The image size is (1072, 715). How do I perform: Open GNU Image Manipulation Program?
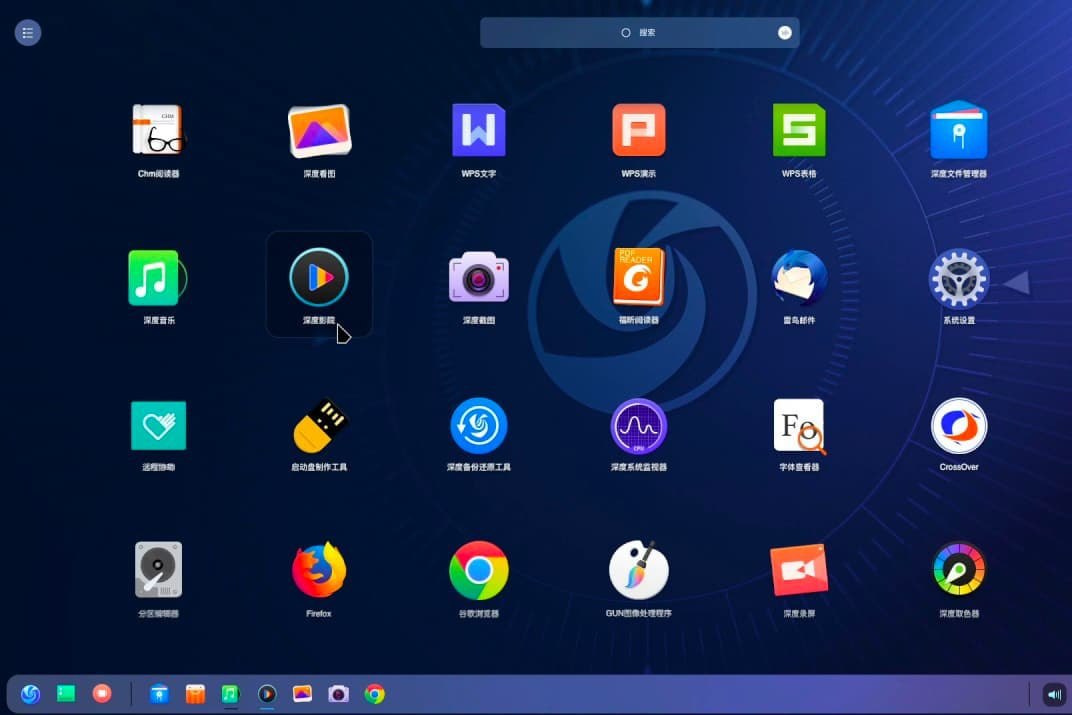click(639, 569)
